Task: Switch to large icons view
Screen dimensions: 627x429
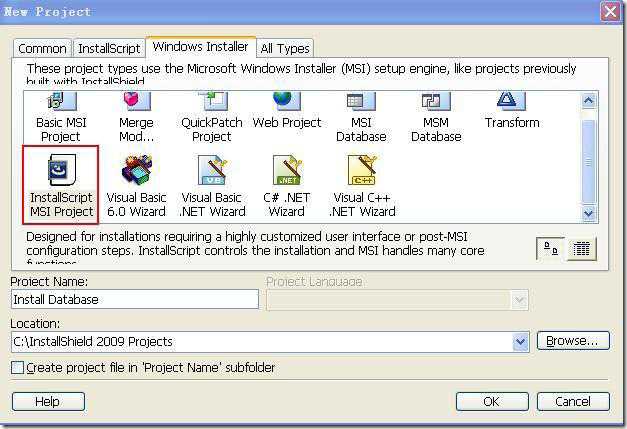Action: 551,249
